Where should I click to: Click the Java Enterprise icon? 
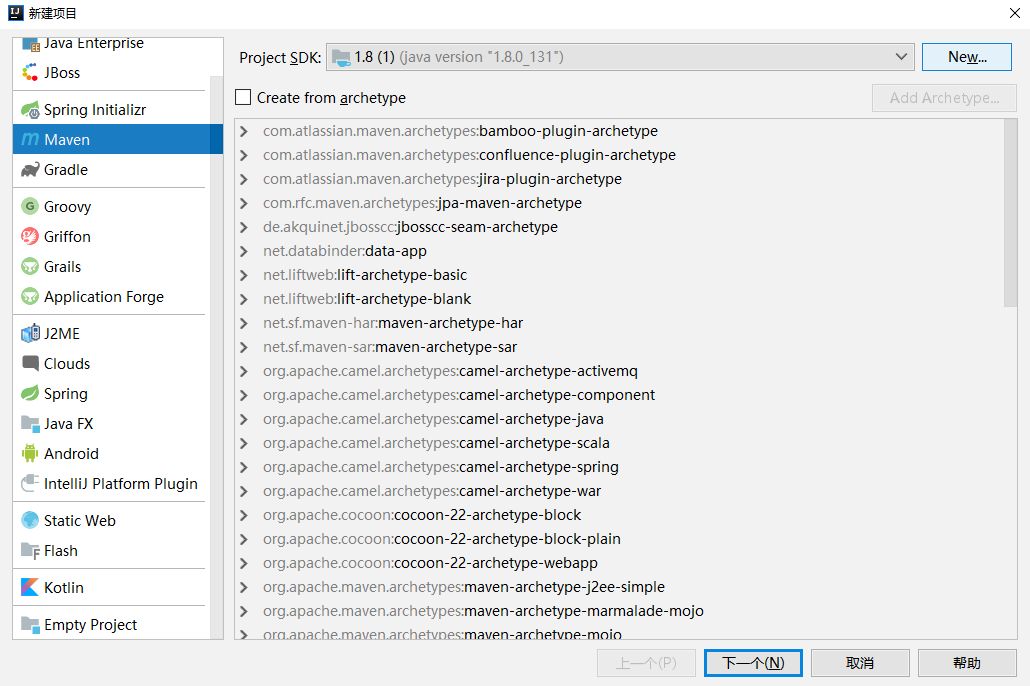(31, 45)
